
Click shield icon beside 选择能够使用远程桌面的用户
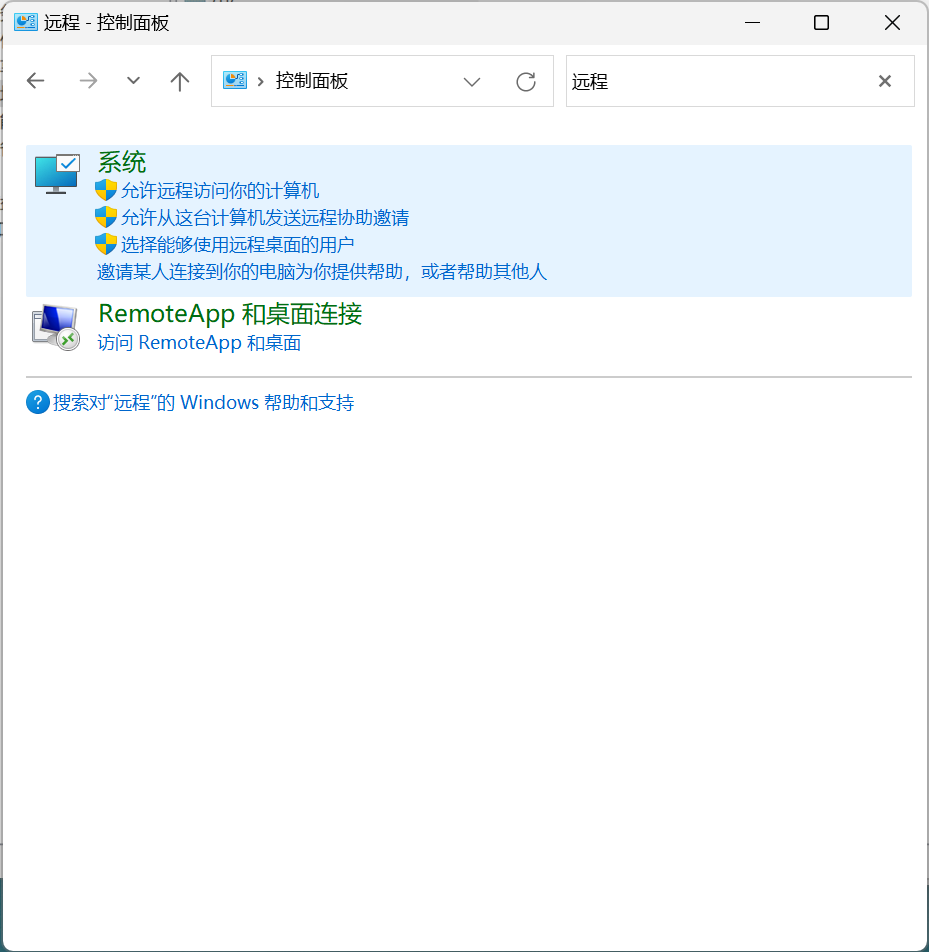point(106,244)
